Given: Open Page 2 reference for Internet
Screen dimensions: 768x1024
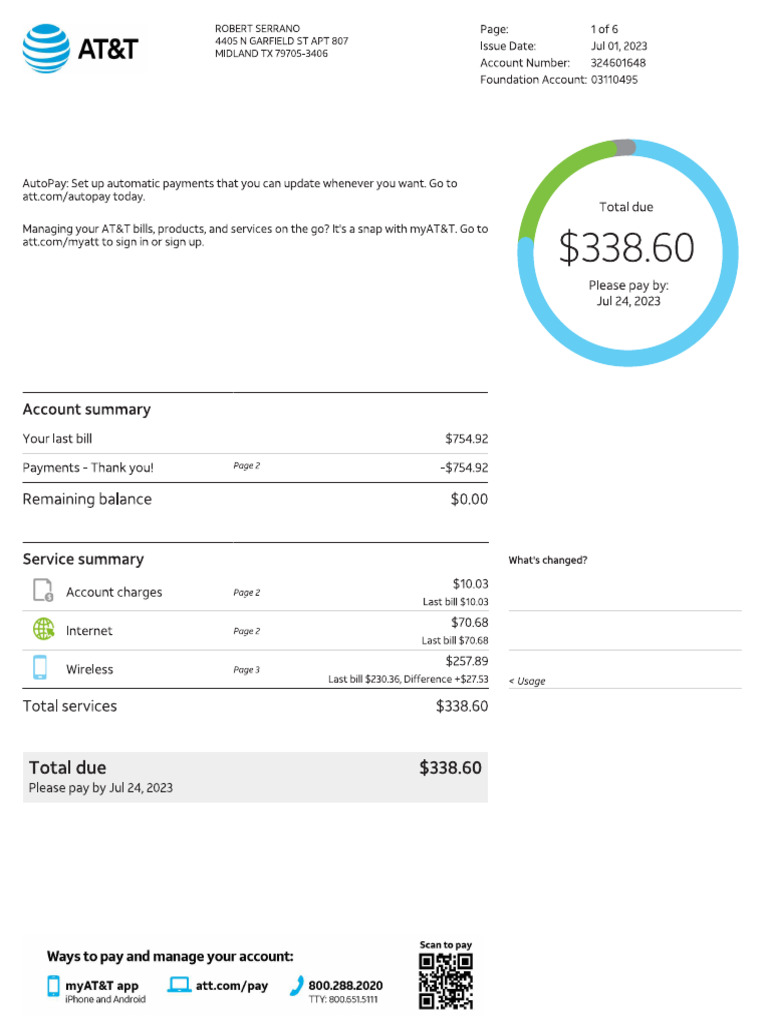Looking at the screenshot, I should 247,631.
